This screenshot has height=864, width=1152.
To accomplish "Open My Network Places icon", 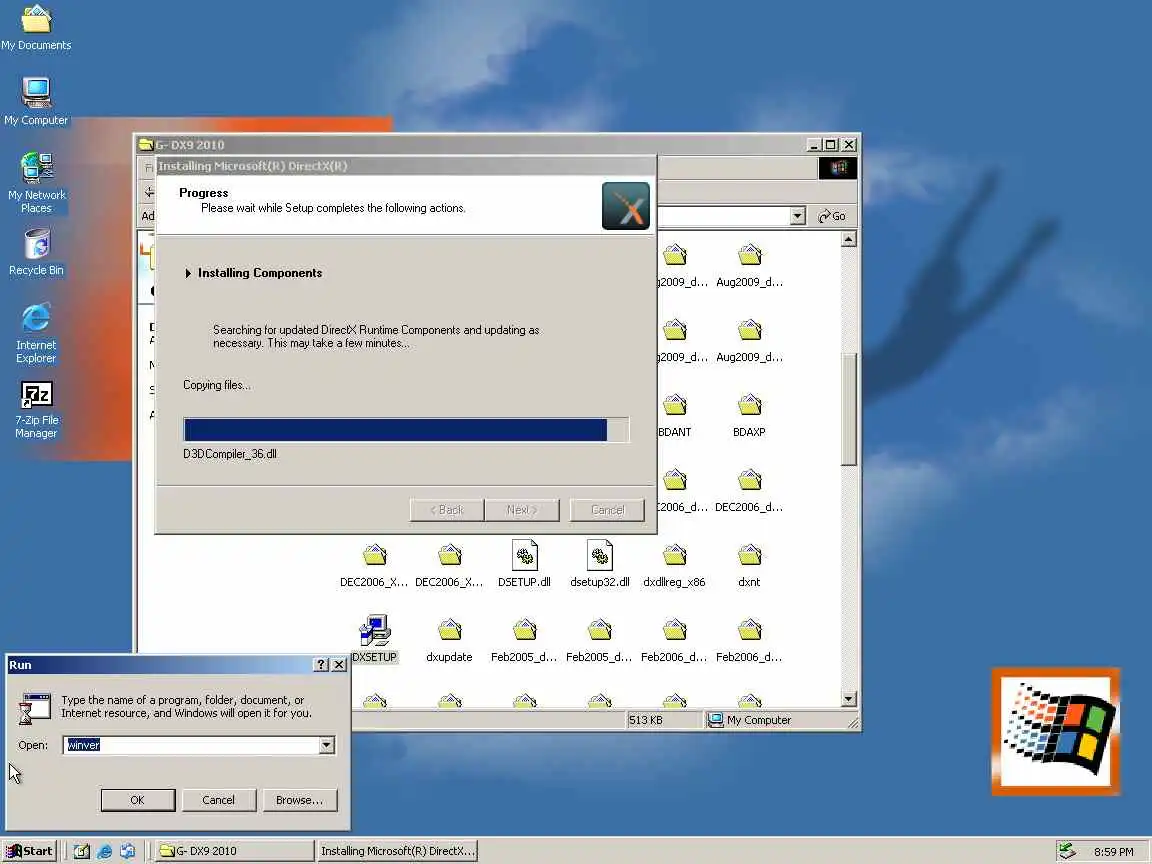I will 36,182.
